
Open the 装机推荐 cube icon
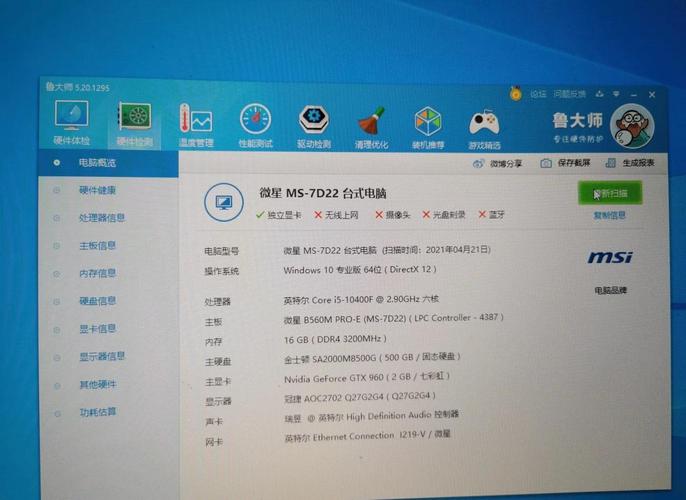428,128
